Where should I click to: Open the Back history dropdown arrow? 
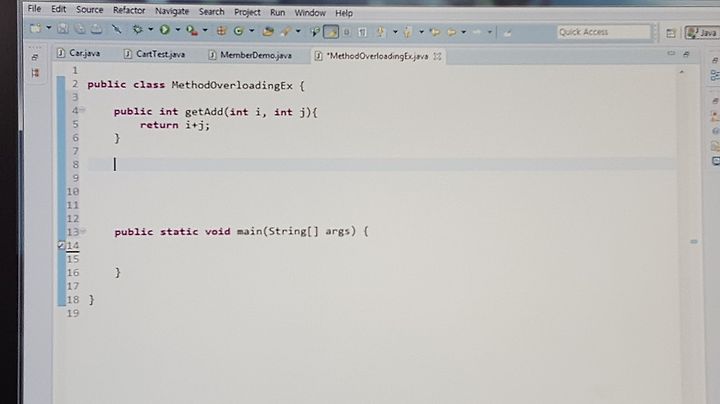click(x=464, y=32)
